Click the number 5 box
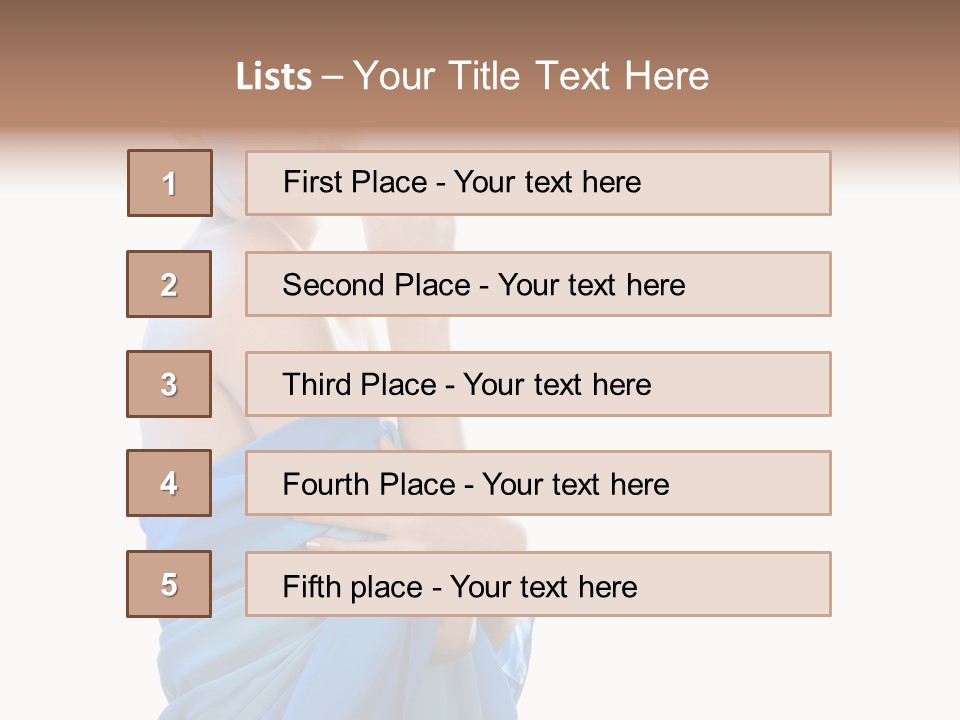This screenshot has height=720, width=960. coord(169,584)
